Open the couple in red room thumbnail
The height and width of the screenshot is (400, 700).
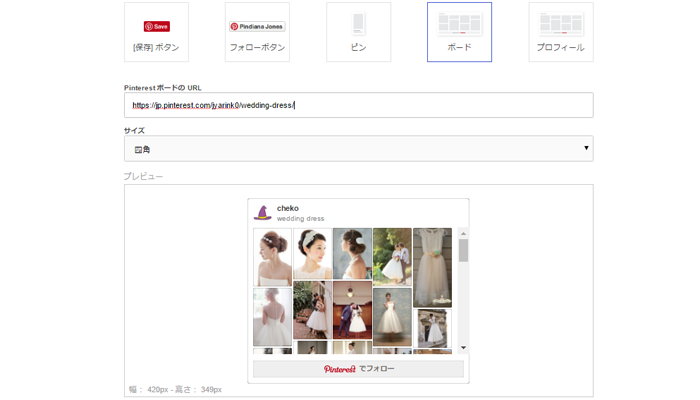[x=352, y=310]
